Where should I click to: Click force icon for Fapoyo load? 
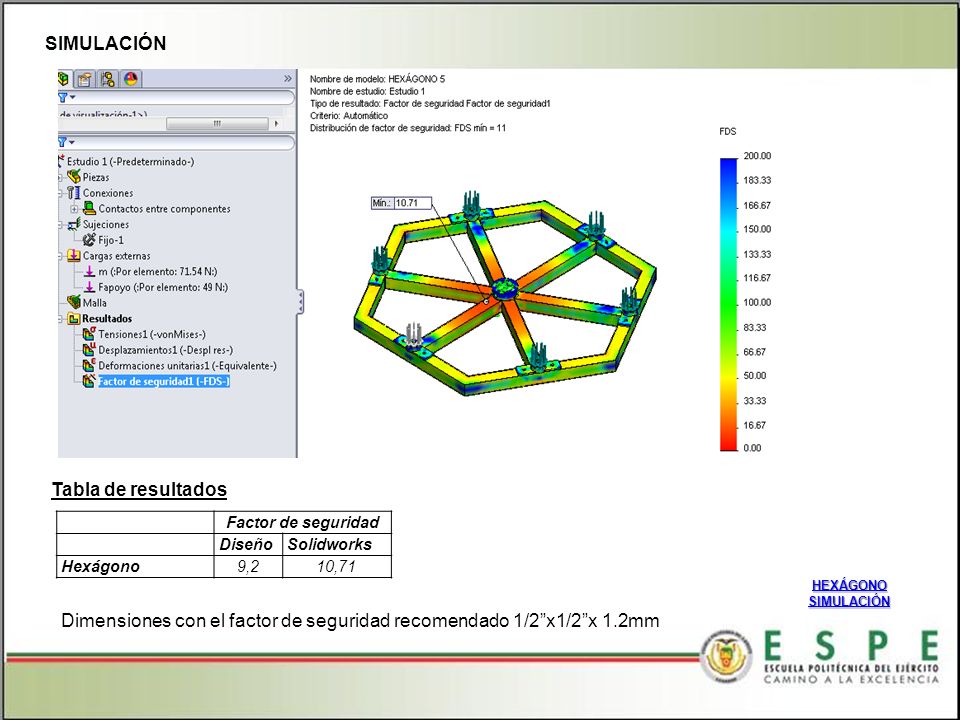pyautogui.click(x=89, y=287)
